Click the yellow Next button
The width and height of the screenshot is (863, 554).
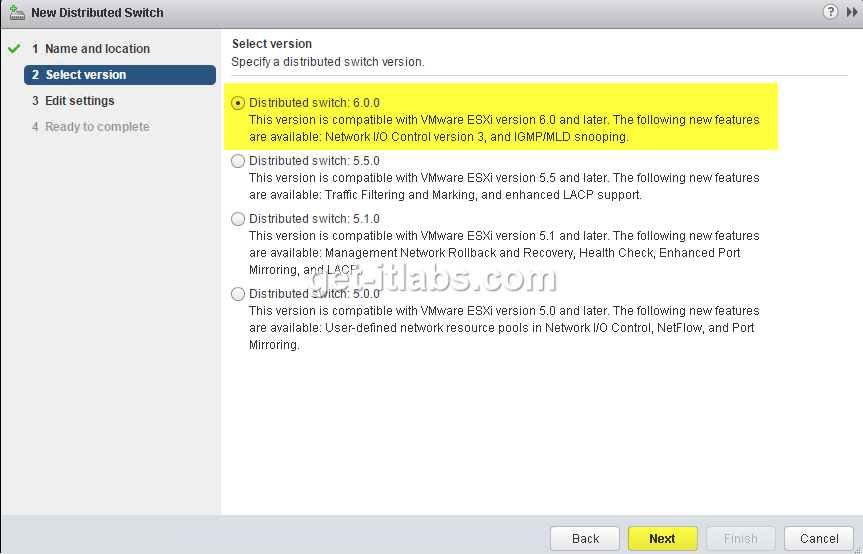662,538
